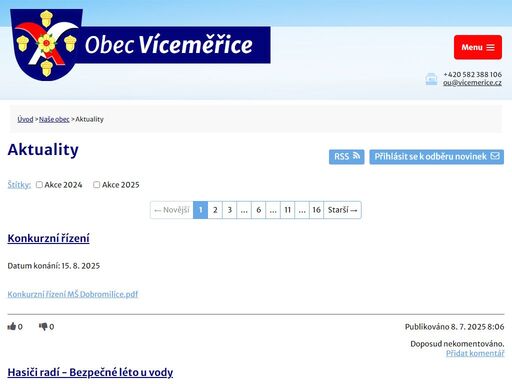Go to pagination page 11
This screenshot has height=384, width=512.
(x=288, y=210)
